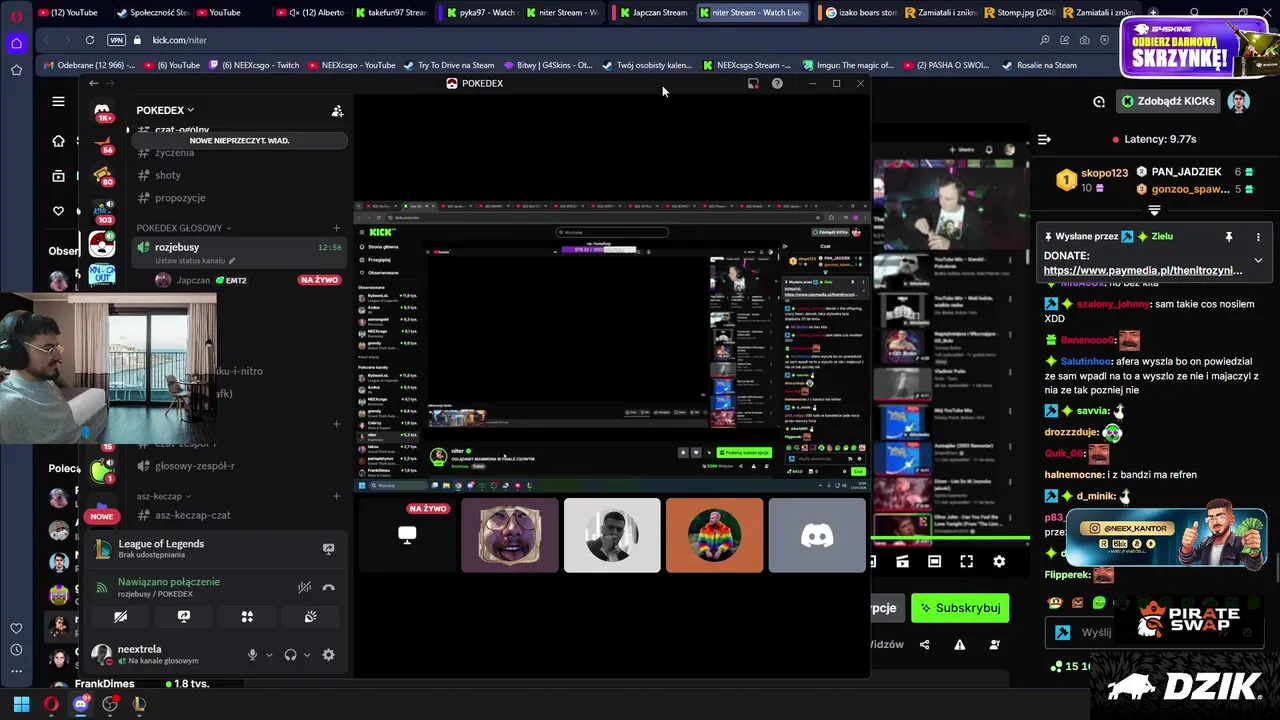1280x720 pixels.
Task: Turn on the camera in Discord voice panel
Action: click(120, 617)
